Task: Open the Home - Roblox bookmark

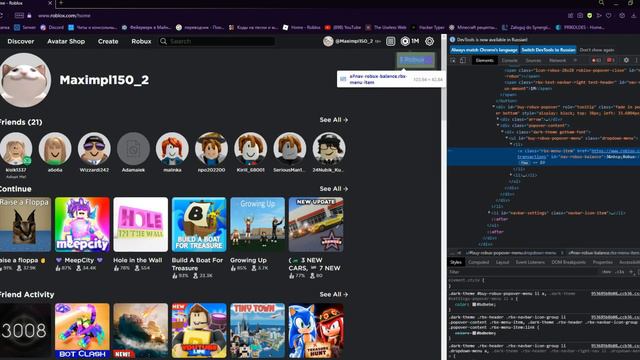Action: 302,27
